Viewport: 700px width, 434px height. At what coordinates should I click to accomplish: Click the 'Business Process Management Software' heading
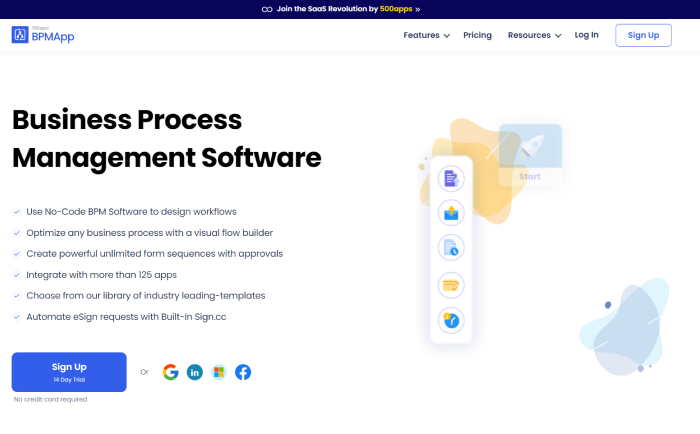[167, 138]
